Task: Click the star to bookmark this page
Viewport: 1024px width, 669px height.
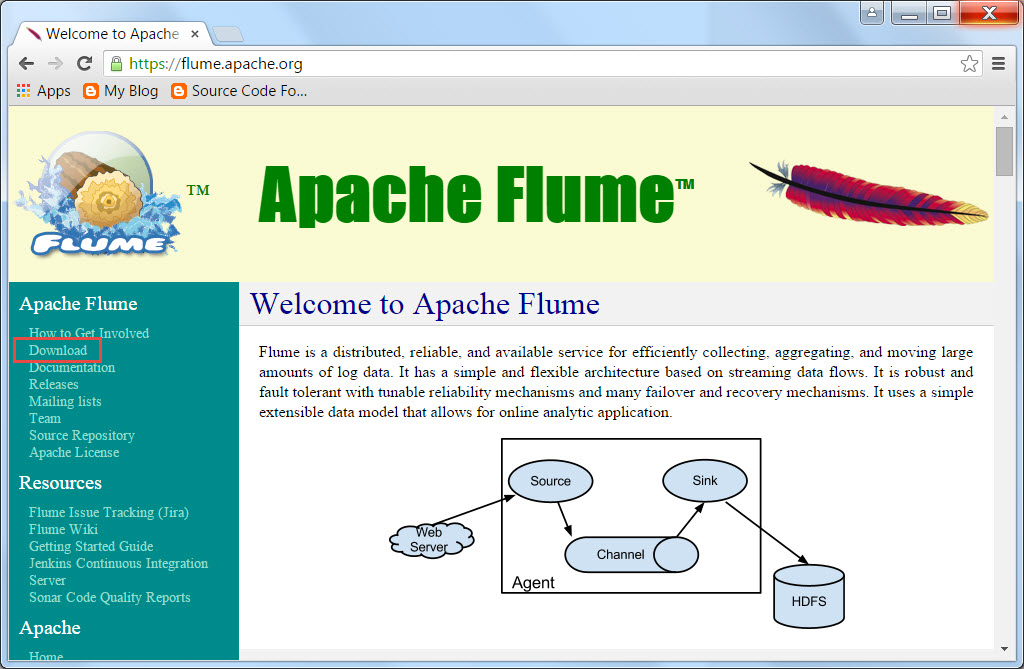Action: click(968, 63)
